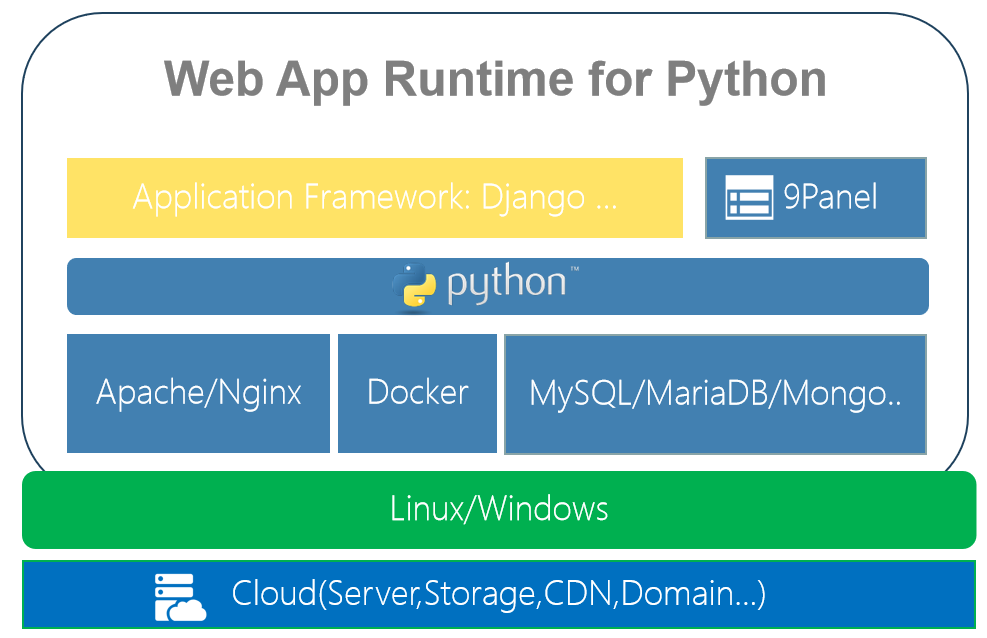Click the Linux/Windows green bar
This screenshot has height=638, width=987.
point(499,510)
